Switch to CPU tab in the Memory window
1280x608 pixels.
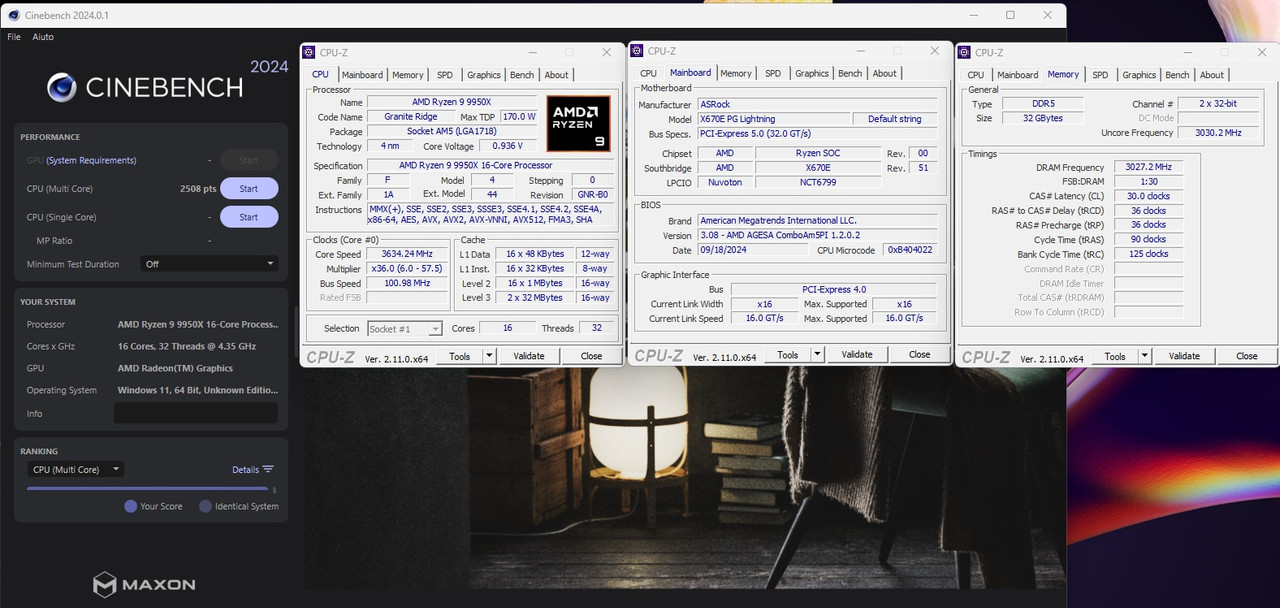[975, 75]
